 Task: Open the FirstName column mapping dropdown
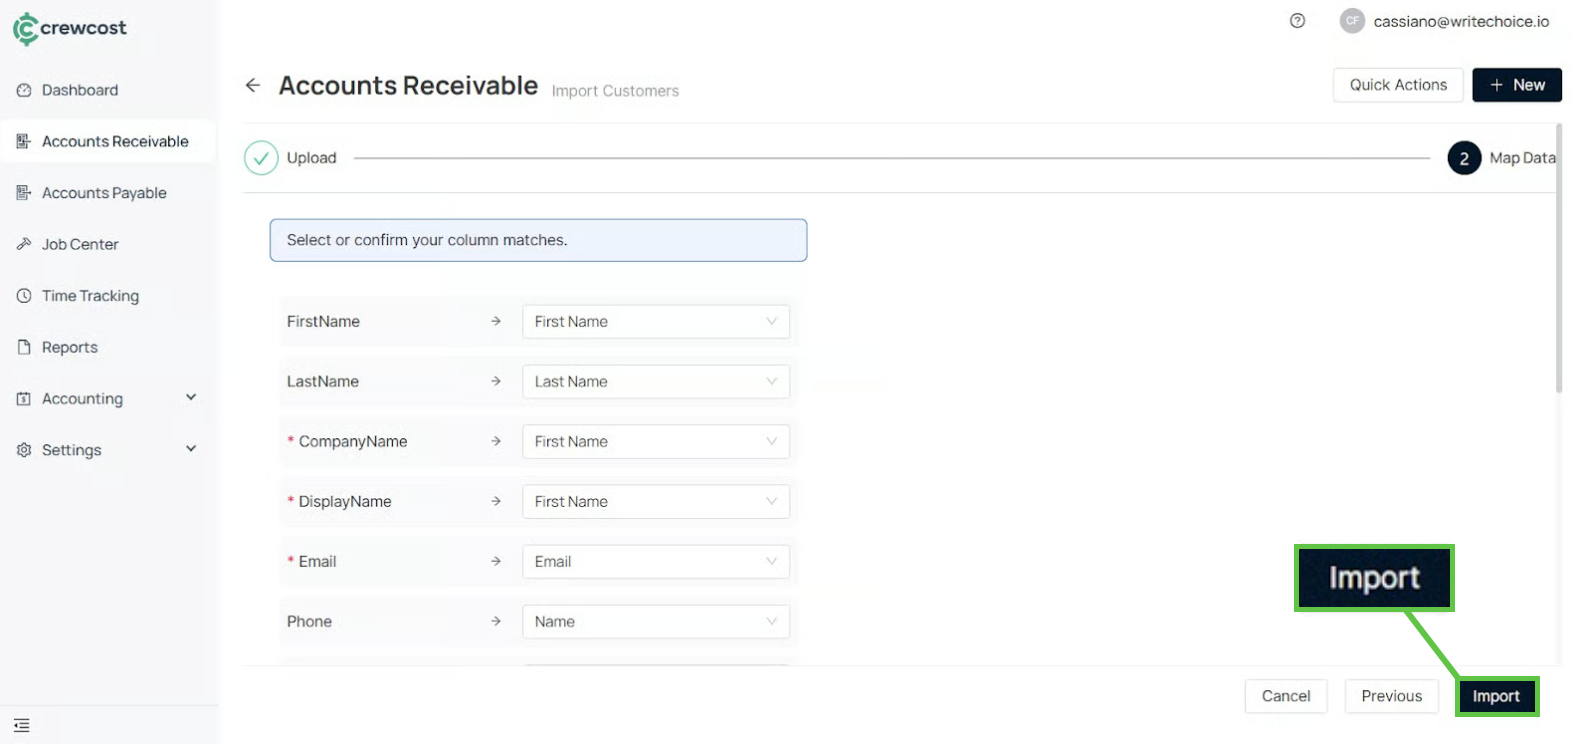pos(655,322)
